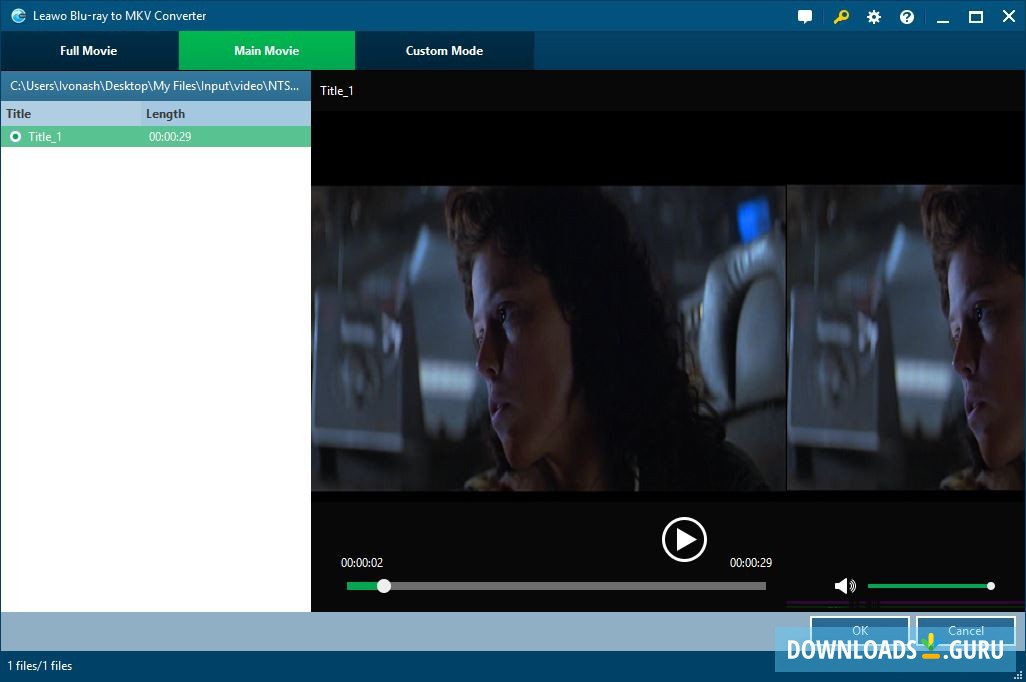Play the Title_1 preview video

[x=684, y=539]
